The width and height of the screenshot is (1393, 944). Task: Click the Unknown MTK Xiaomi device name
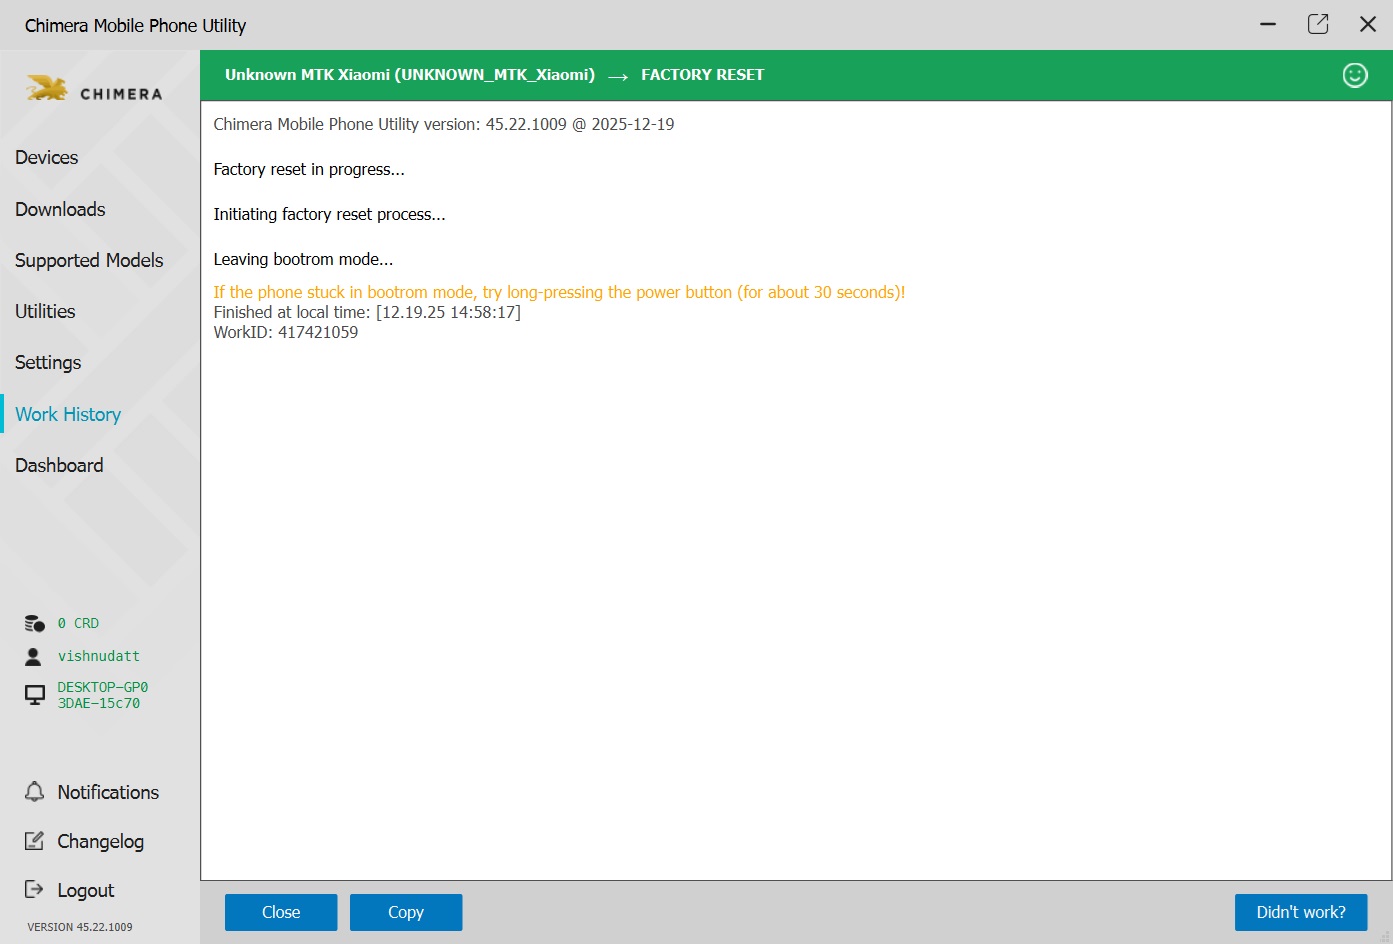tap(410, 75)
